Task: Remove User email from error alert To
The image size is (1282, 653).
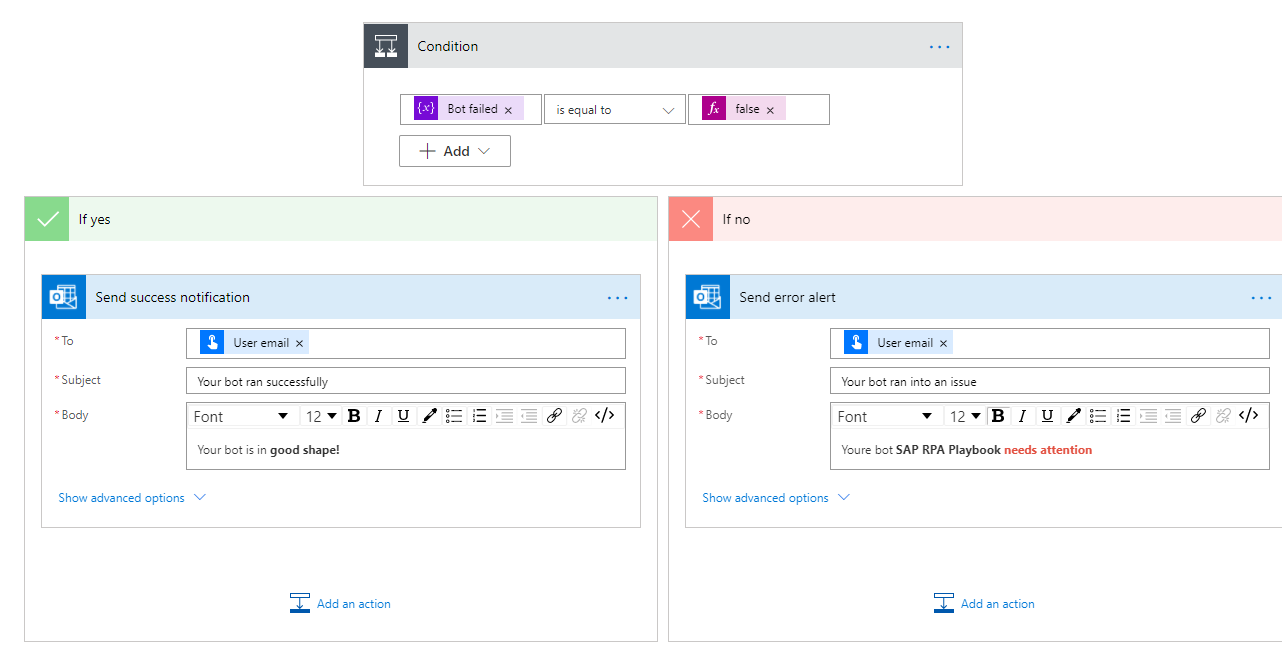Action: 943,343
